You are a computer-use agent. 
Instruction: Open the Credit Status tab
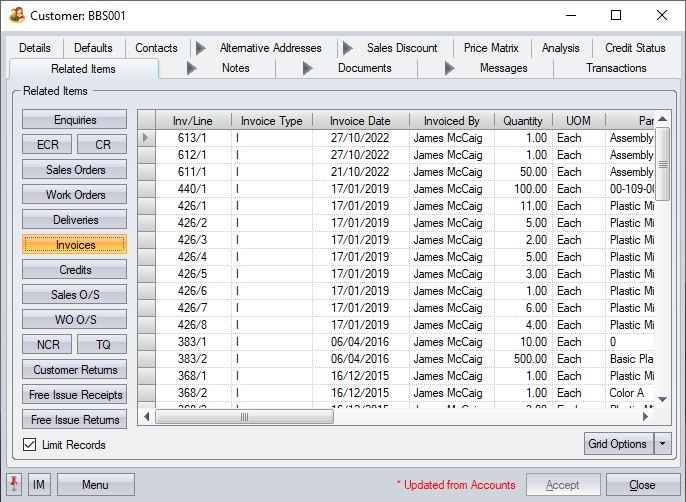tap(635, 48)
